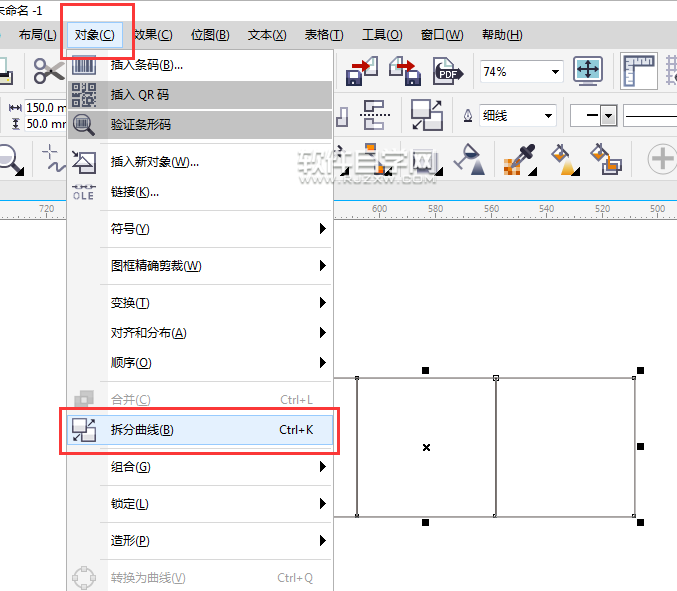Select the color eyedropper tool

coord(520,160)
